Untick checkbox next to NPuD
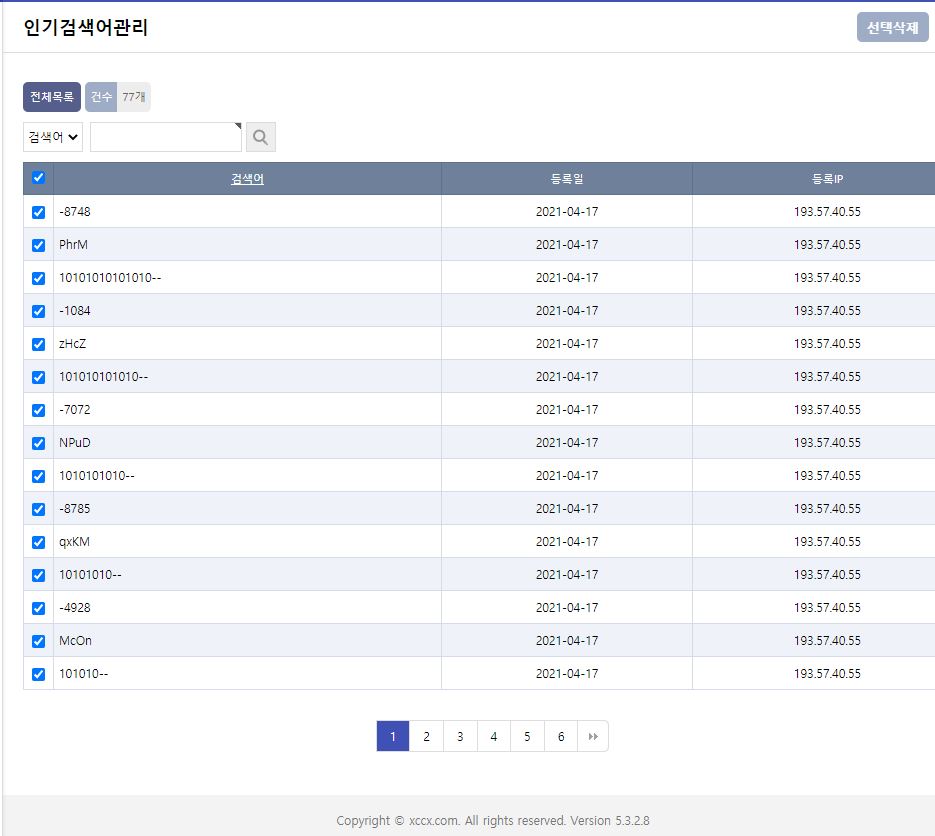Image resolution: width=935 pixels, height=836 pixels. tap(38, 443)
